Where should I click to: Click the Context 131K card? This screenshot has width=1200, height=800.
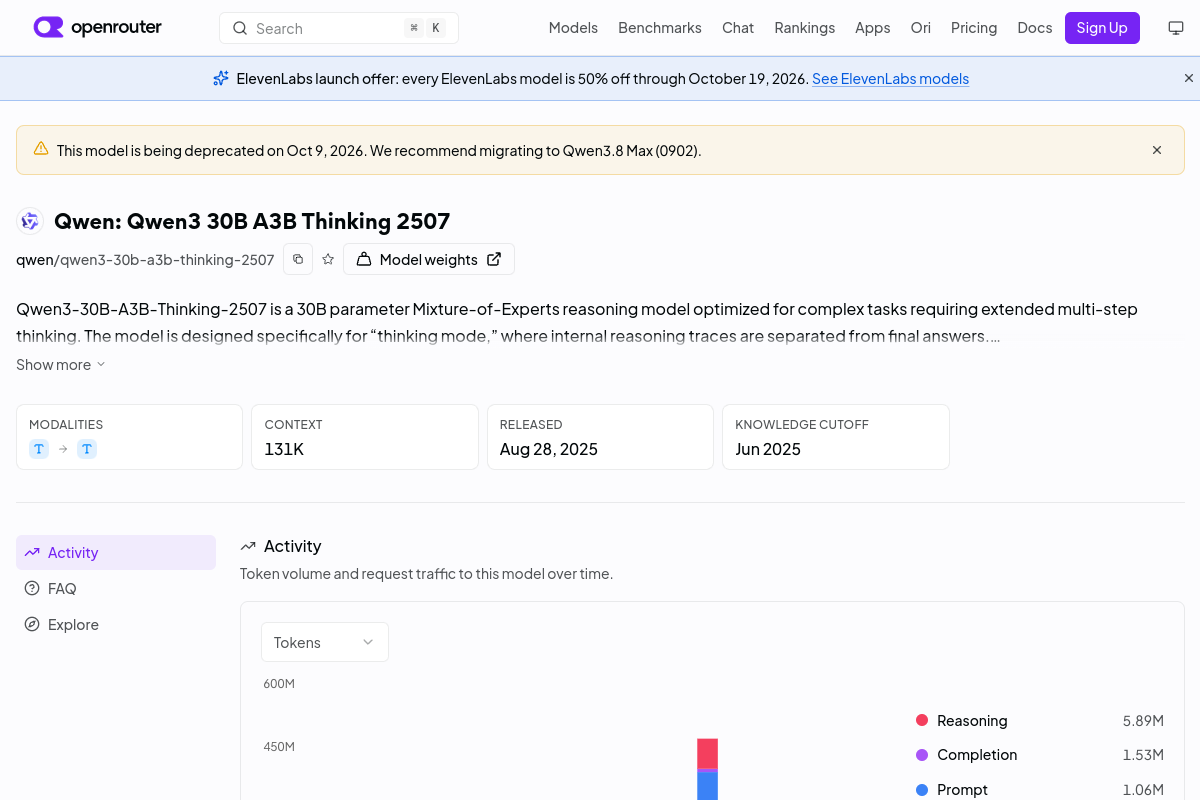pos(365,437)
